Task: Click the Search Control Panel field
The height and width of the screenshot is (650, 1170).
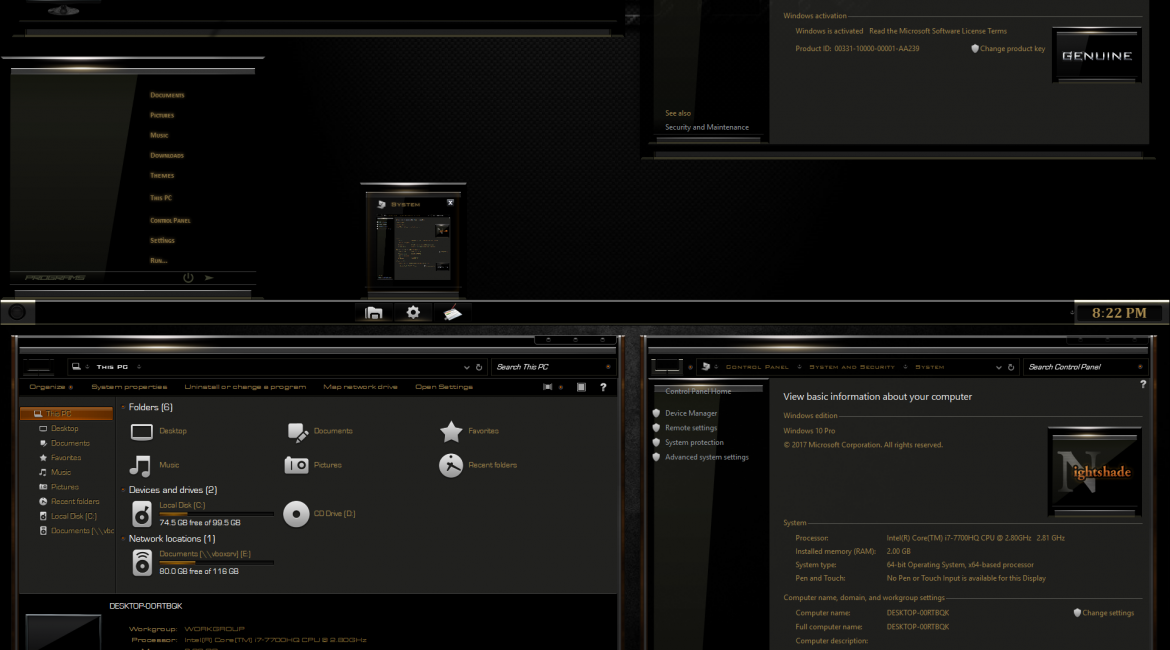Action: (x=1085, y=367)
